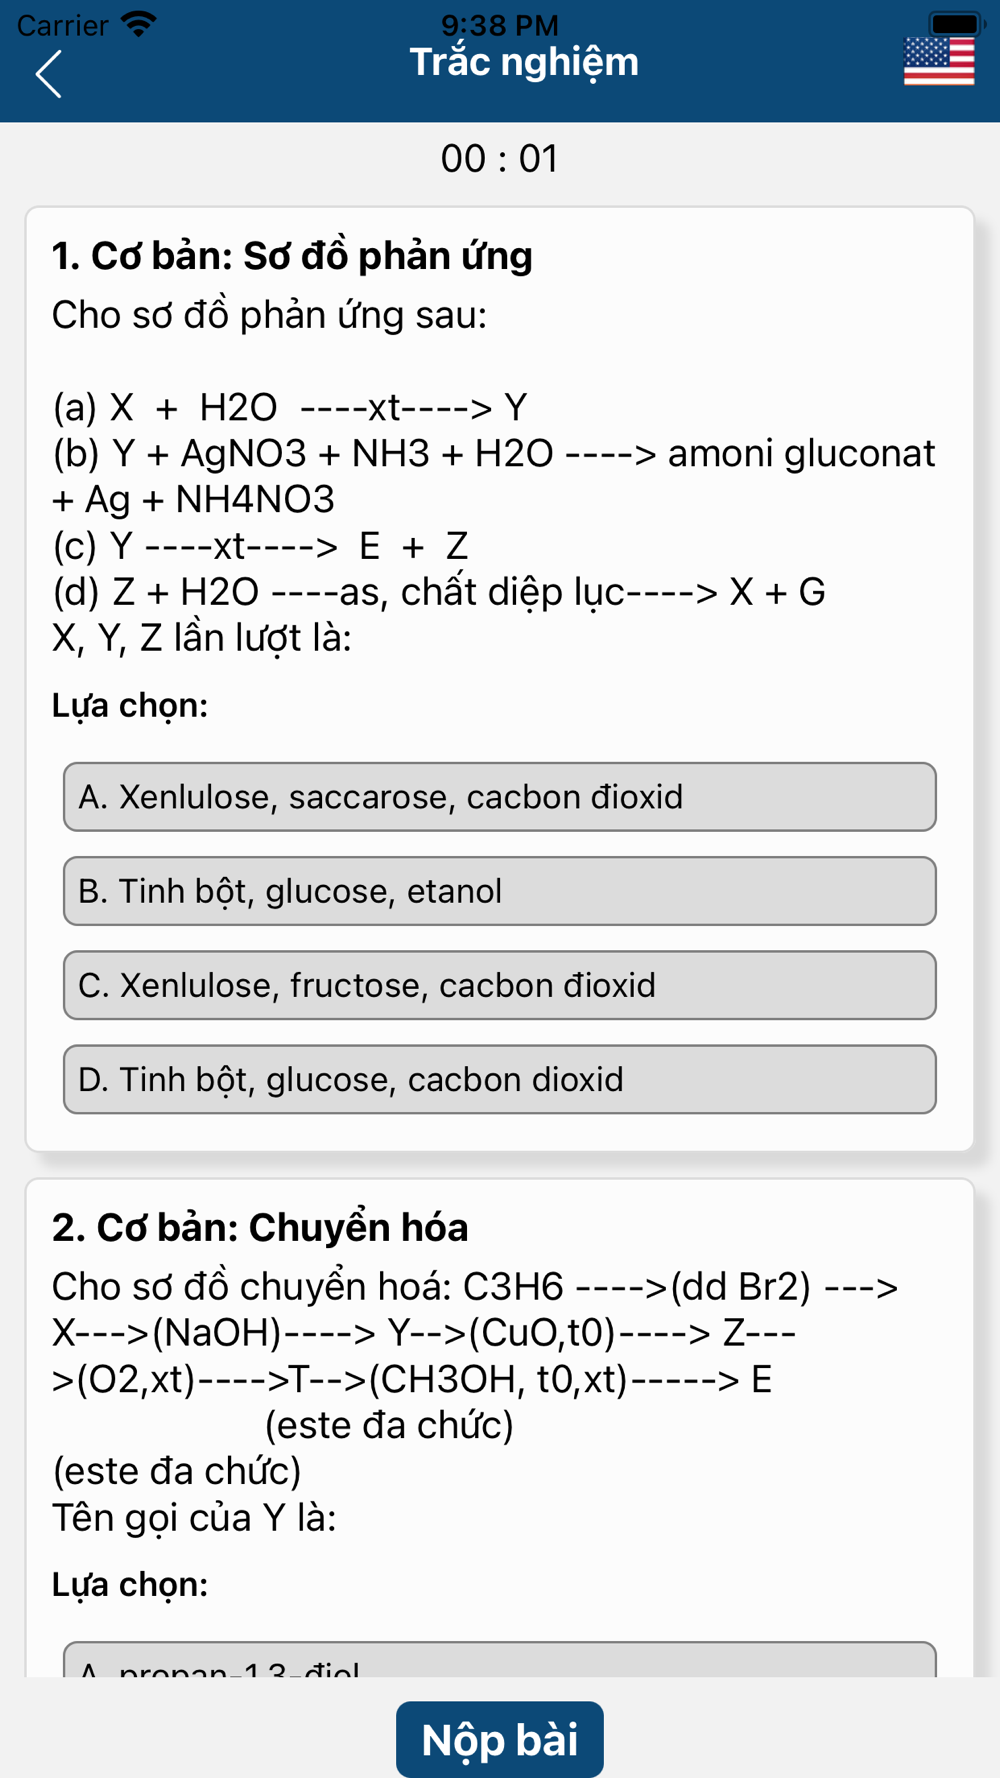
Task: Tap question 1 title Sơ đồ phản ứng
Action: coord(292,256)
